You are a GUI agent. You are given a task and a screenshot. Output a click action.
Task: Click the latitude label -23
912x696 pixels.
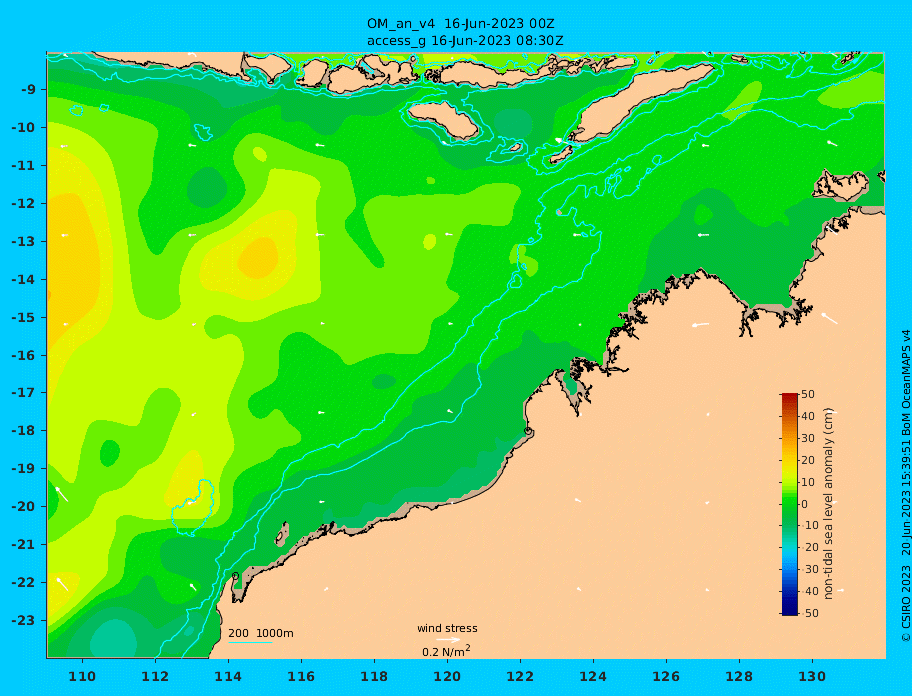24,620
